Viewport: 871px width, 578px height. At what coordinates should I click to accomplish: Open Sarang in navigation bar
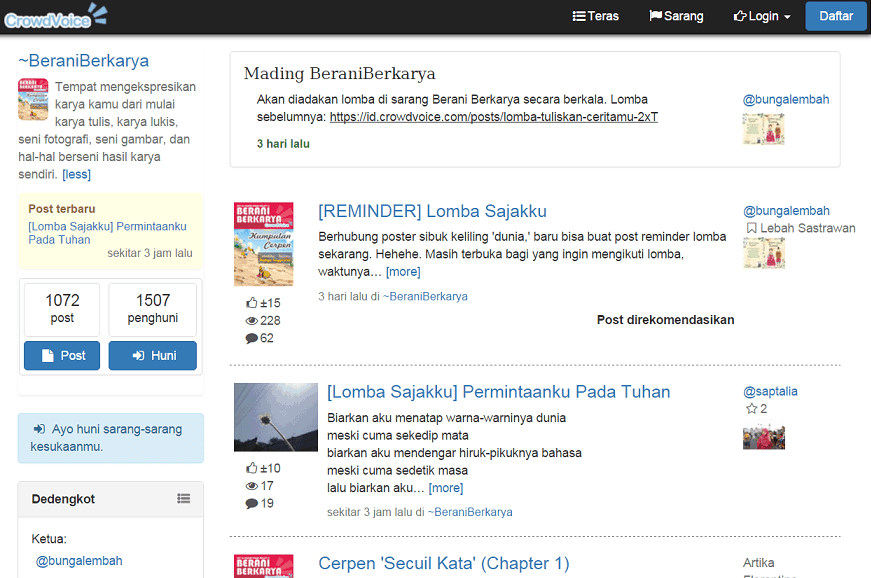676,16
